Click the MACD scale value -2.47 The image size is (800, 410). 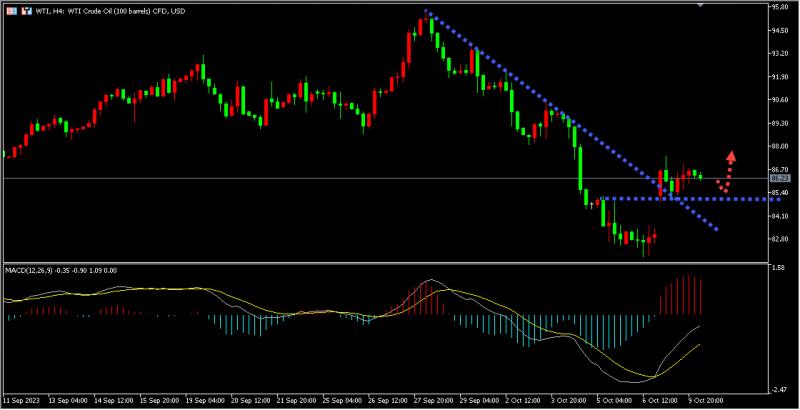click(x=778, y=390)
